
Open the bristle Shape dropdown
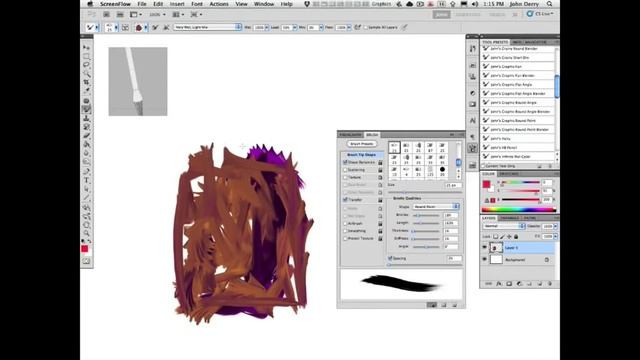click(436, 207)
